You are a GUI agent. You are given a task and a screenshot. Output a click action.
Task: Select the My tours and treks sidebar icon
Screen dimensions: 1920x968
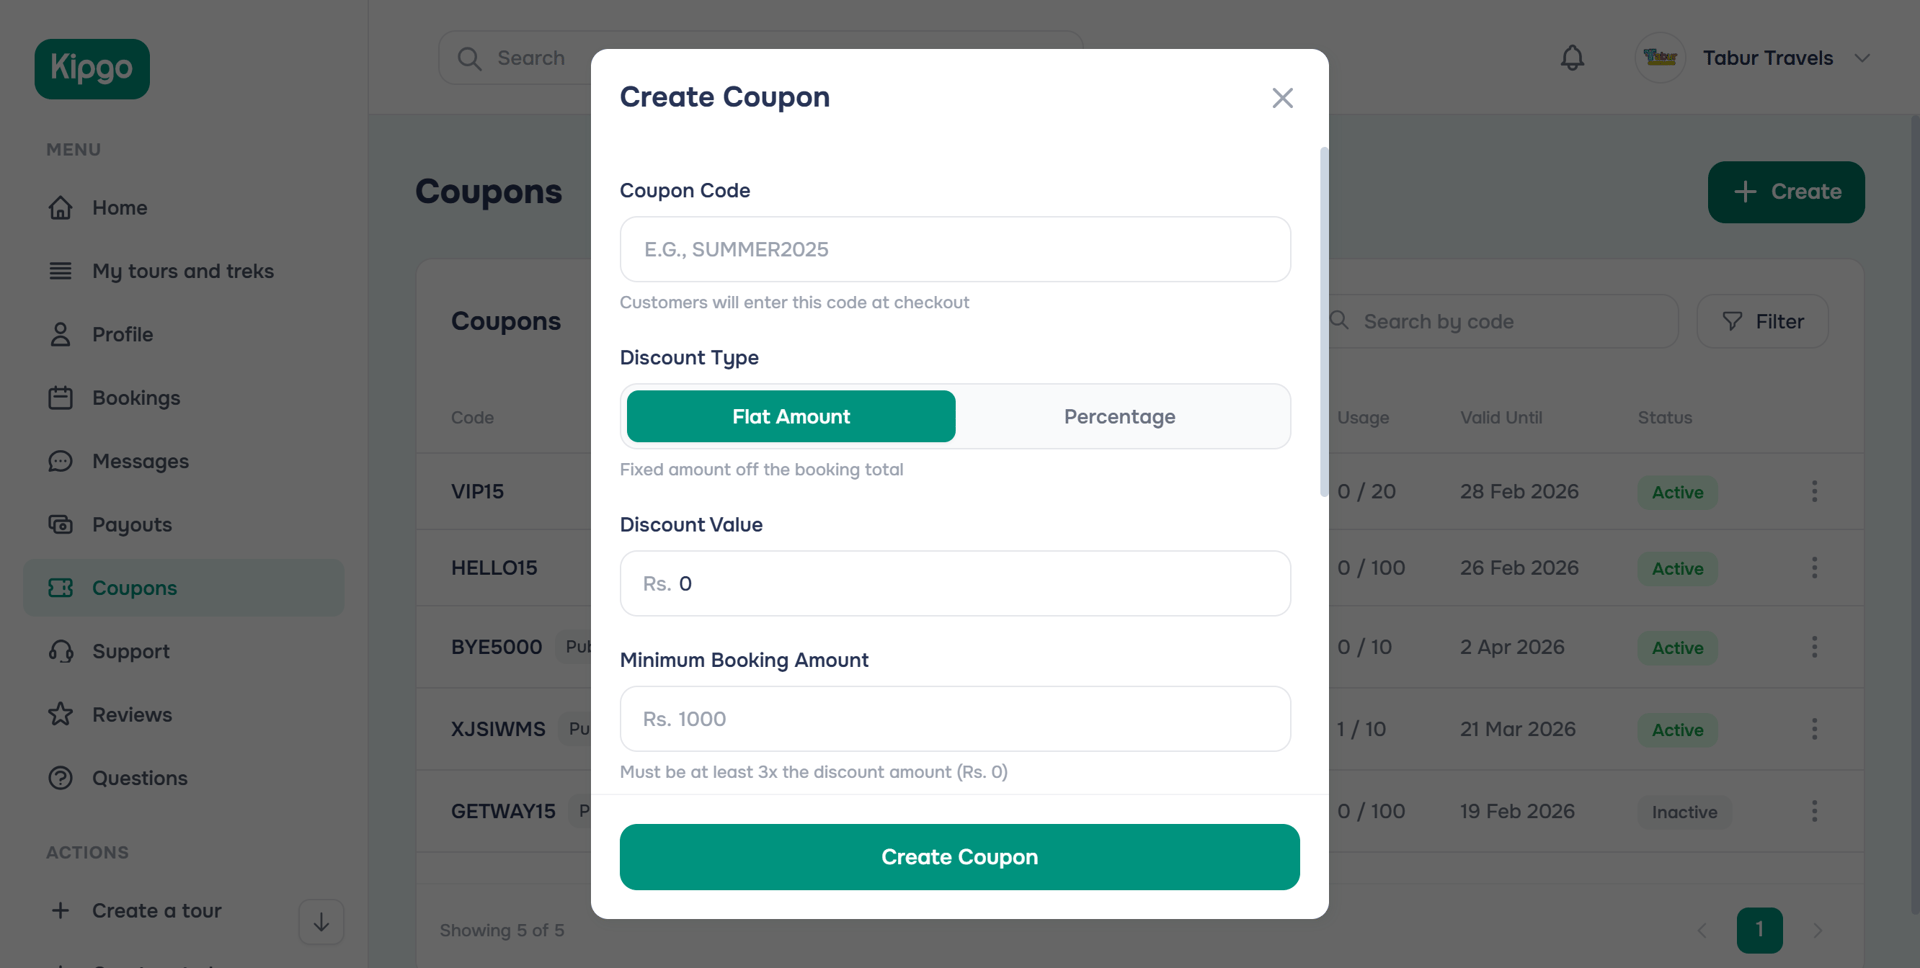pyautogui.click(x=61, y=271)
